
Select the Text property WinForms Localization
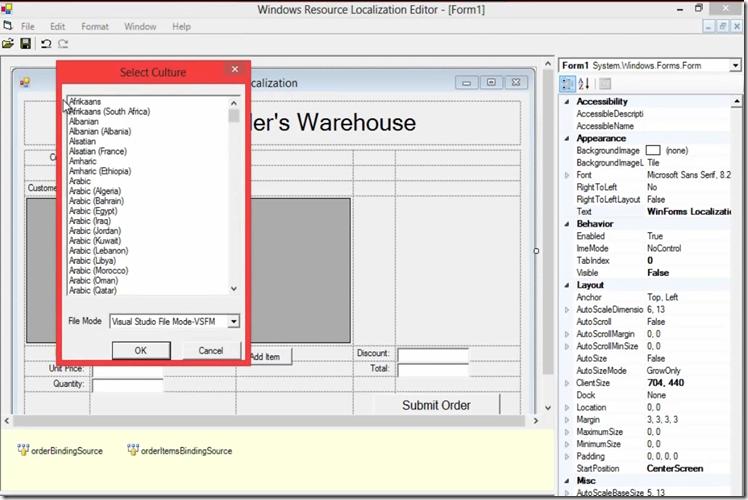(689, 212)
